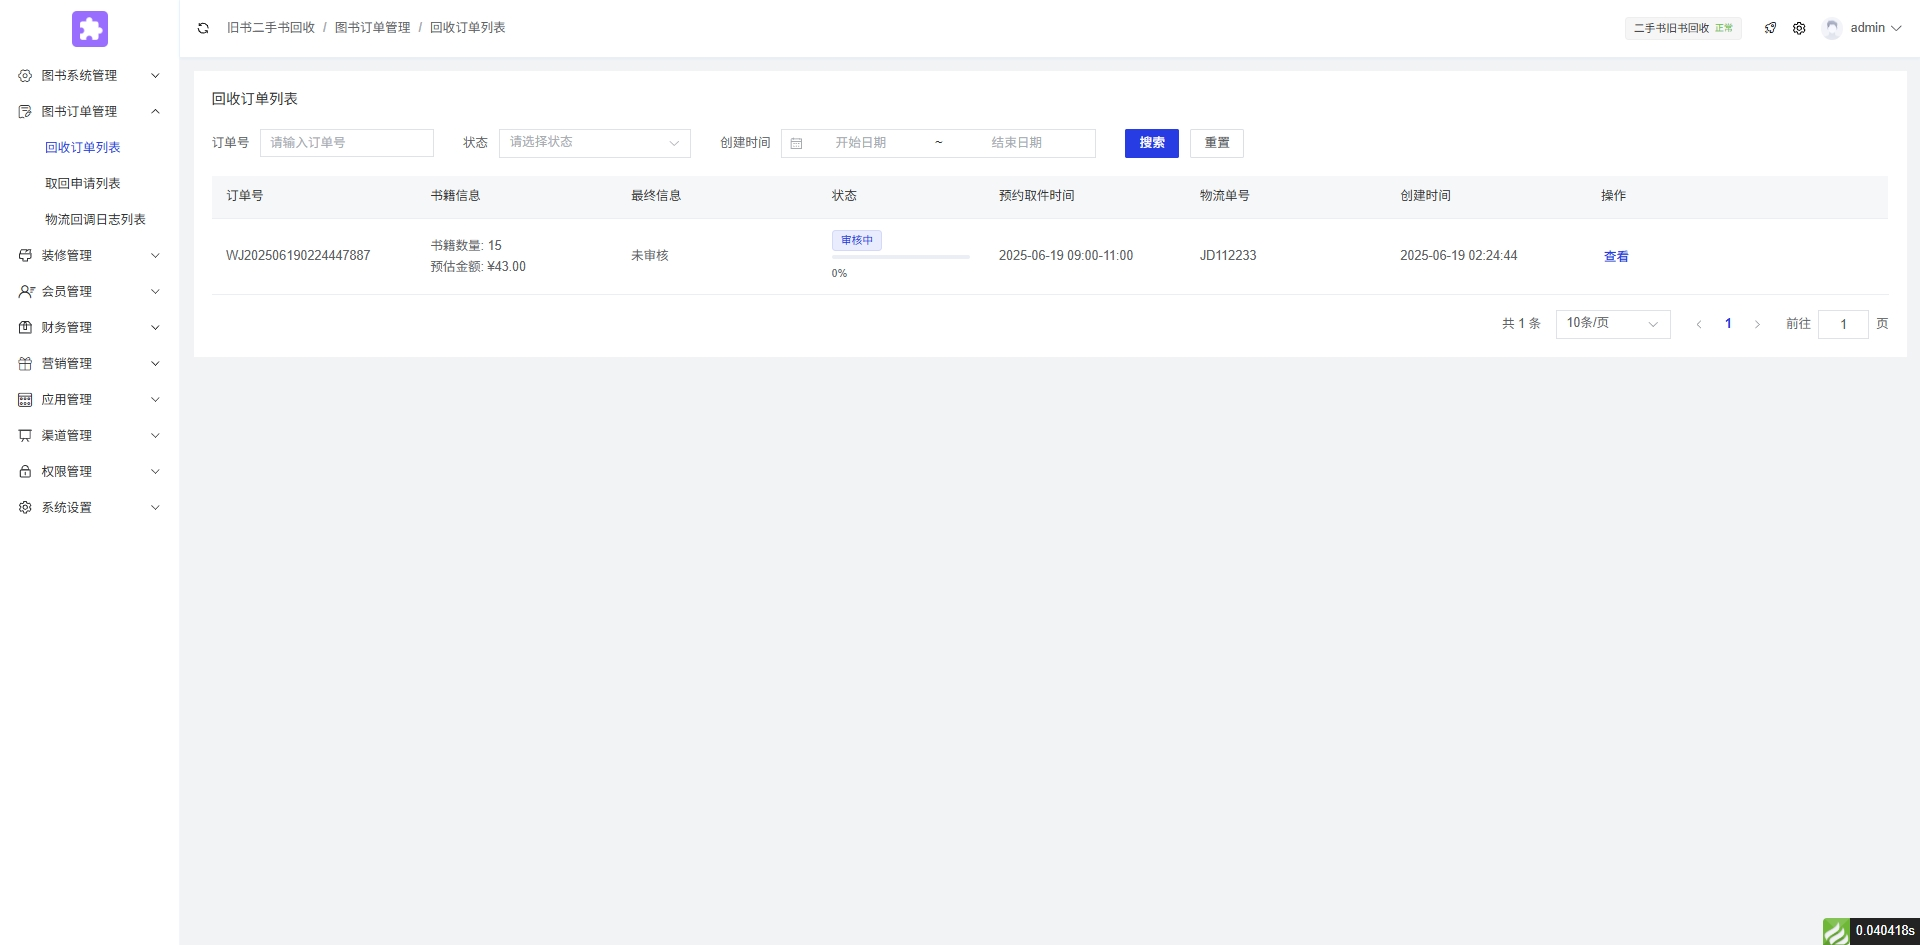Click the 重置 button
1920x945 pixels.
click(x=1216, y=143)
